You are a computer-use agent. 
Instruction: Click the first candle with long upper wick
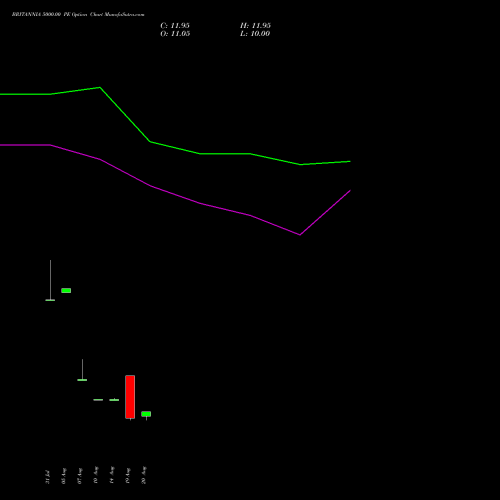point(50,280)
